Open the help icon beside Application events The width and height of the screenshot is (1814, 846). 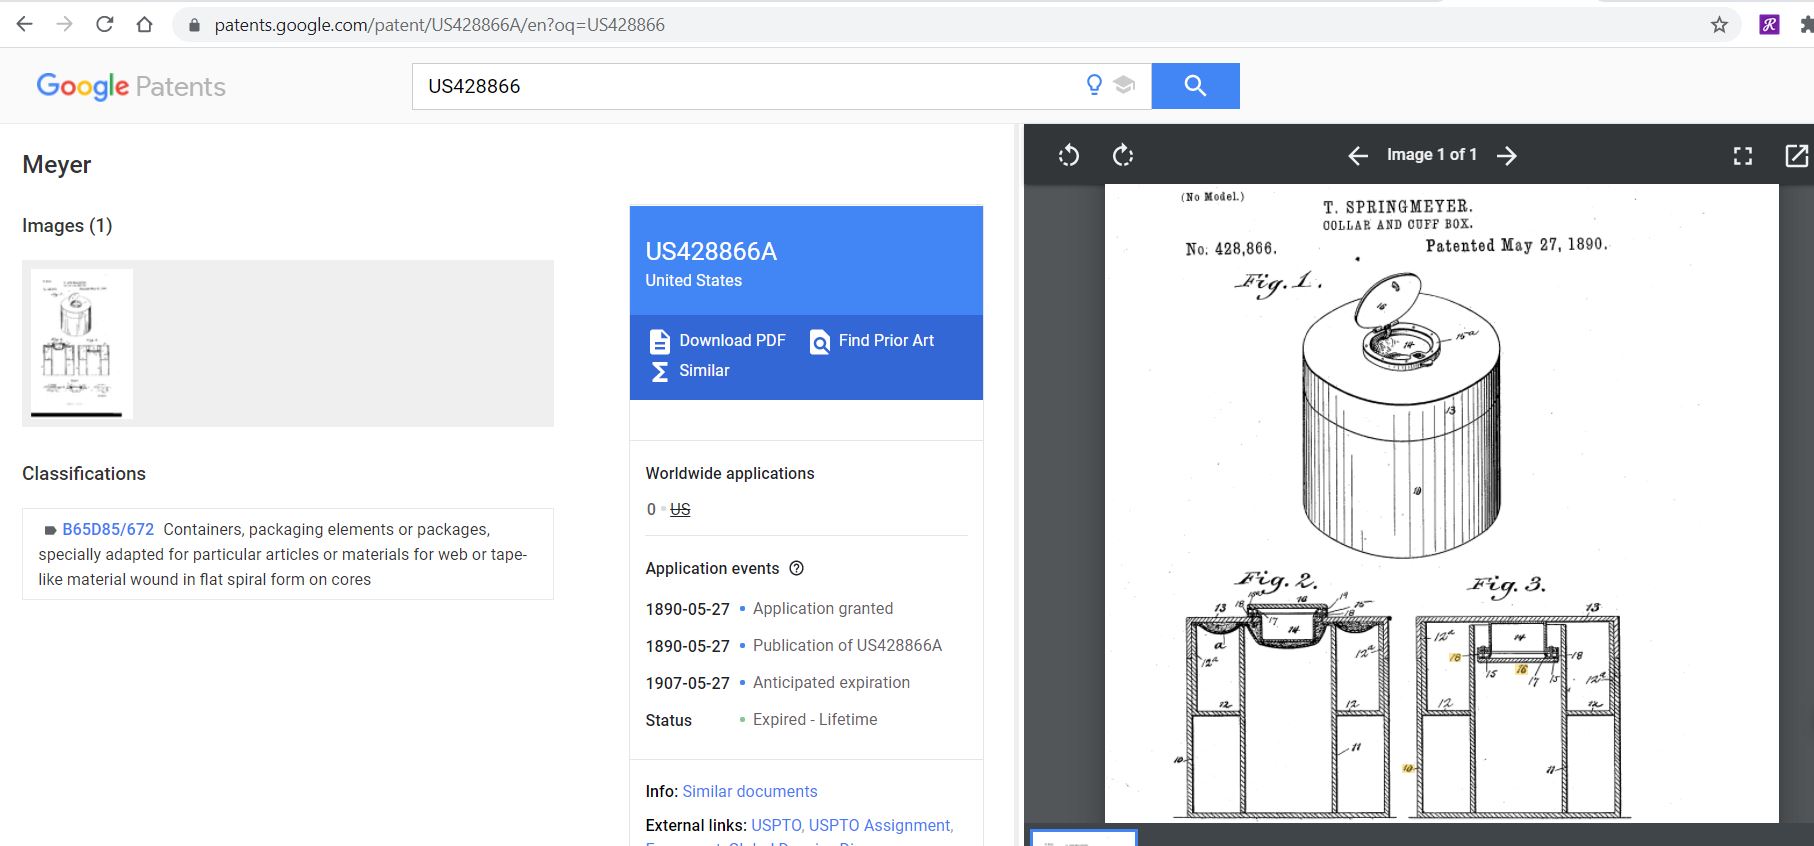[x=796, y=568]
